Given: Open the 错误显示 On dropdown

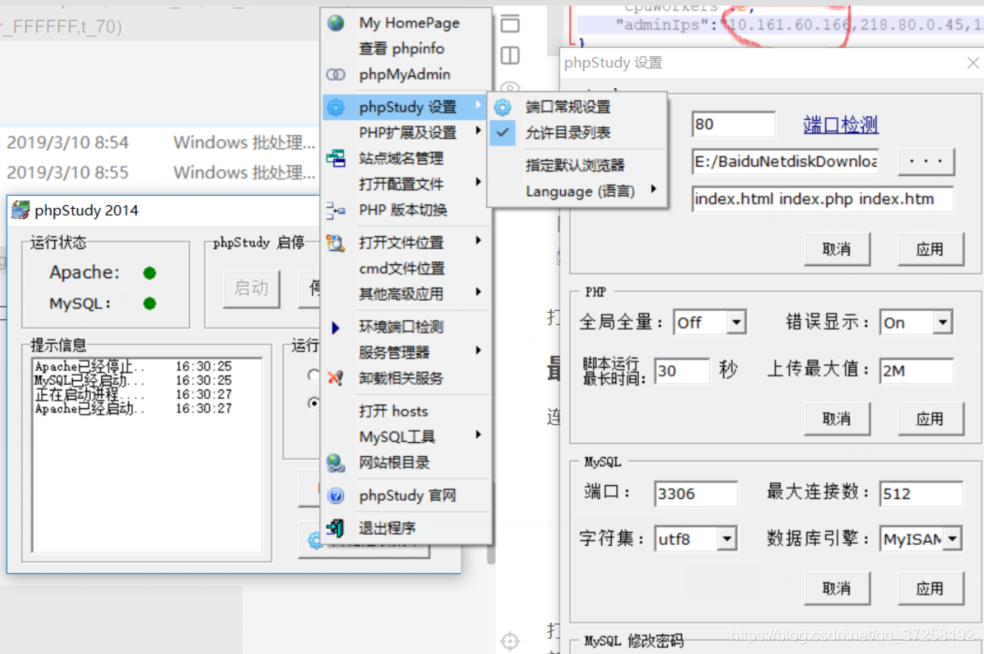Looking at the screenshot, I should (942, 323).
